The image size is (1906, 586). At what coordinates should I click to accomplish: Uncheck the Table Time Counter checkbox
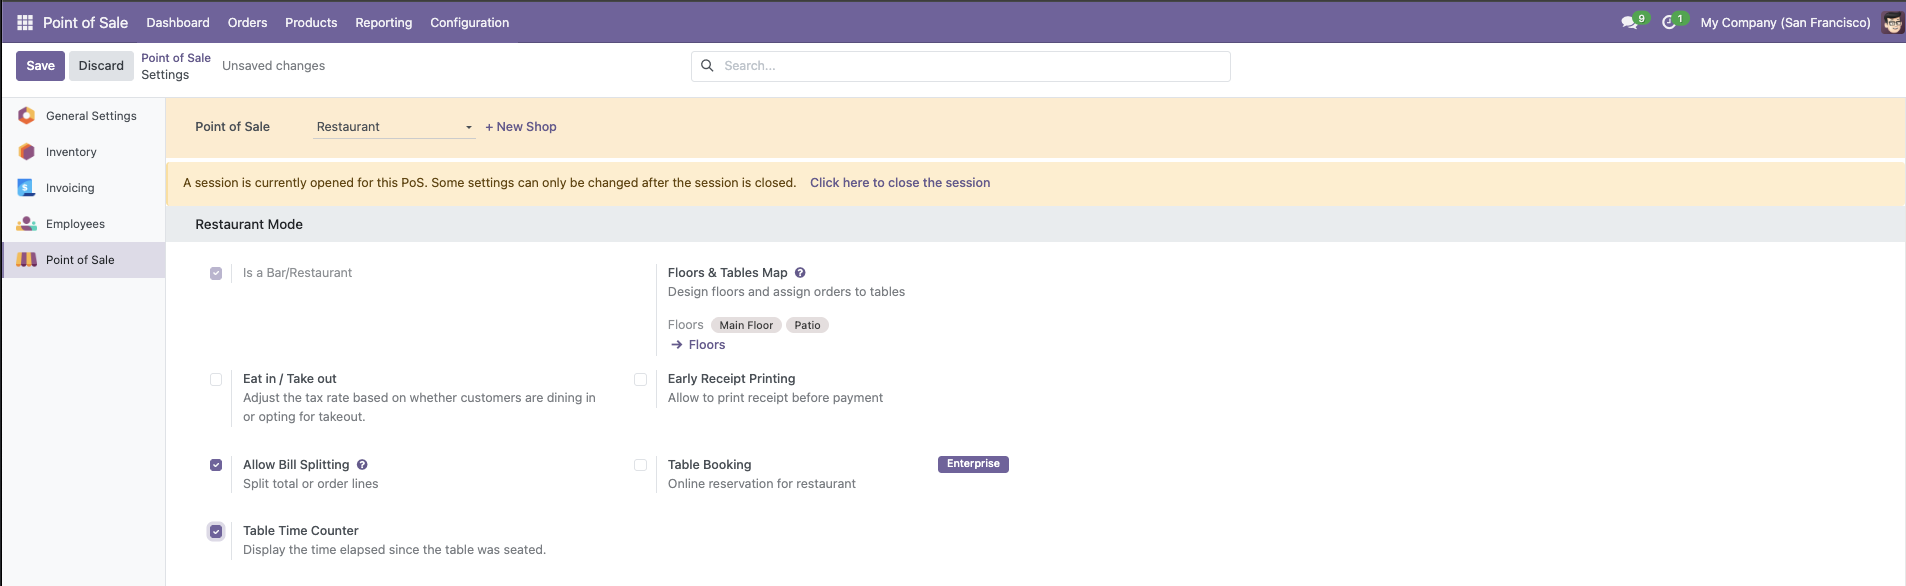pyautogui.click(x=216, y=531)
